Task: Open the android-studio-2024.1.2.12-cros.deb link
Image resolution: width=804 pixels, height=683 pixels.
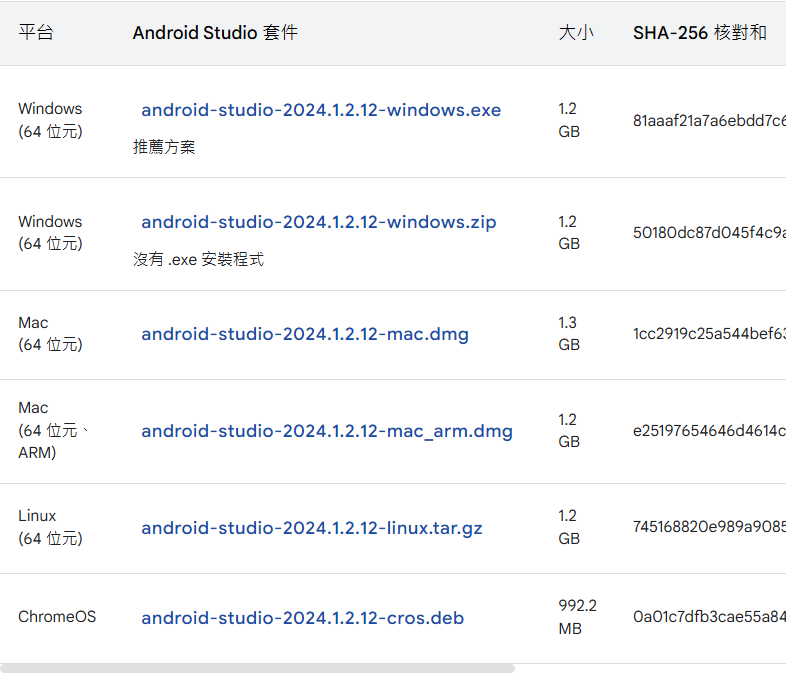Action: click(x=303, y=618)
